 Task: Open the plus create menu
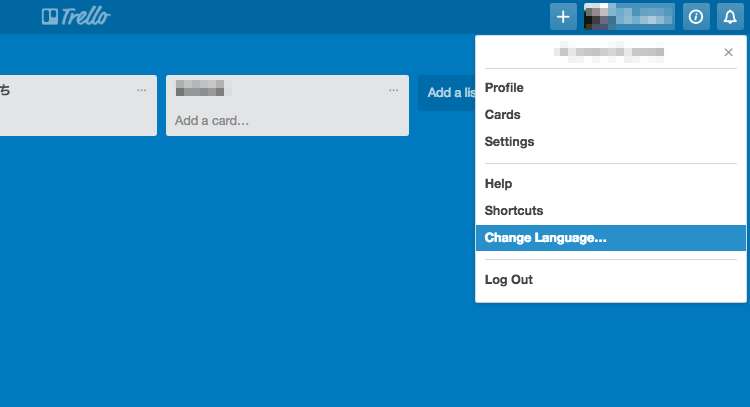click(563, 16)
